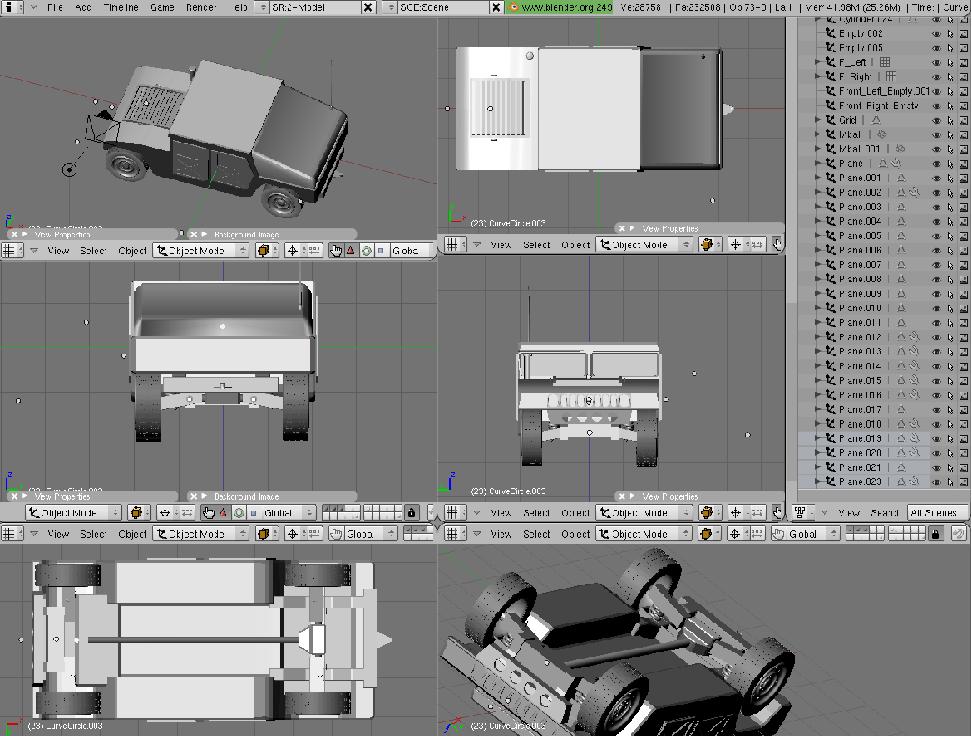Screen dimensions: 972x736
Task: Enable scale manipulator square under the perspective truck view
Action: click(381, 251)
